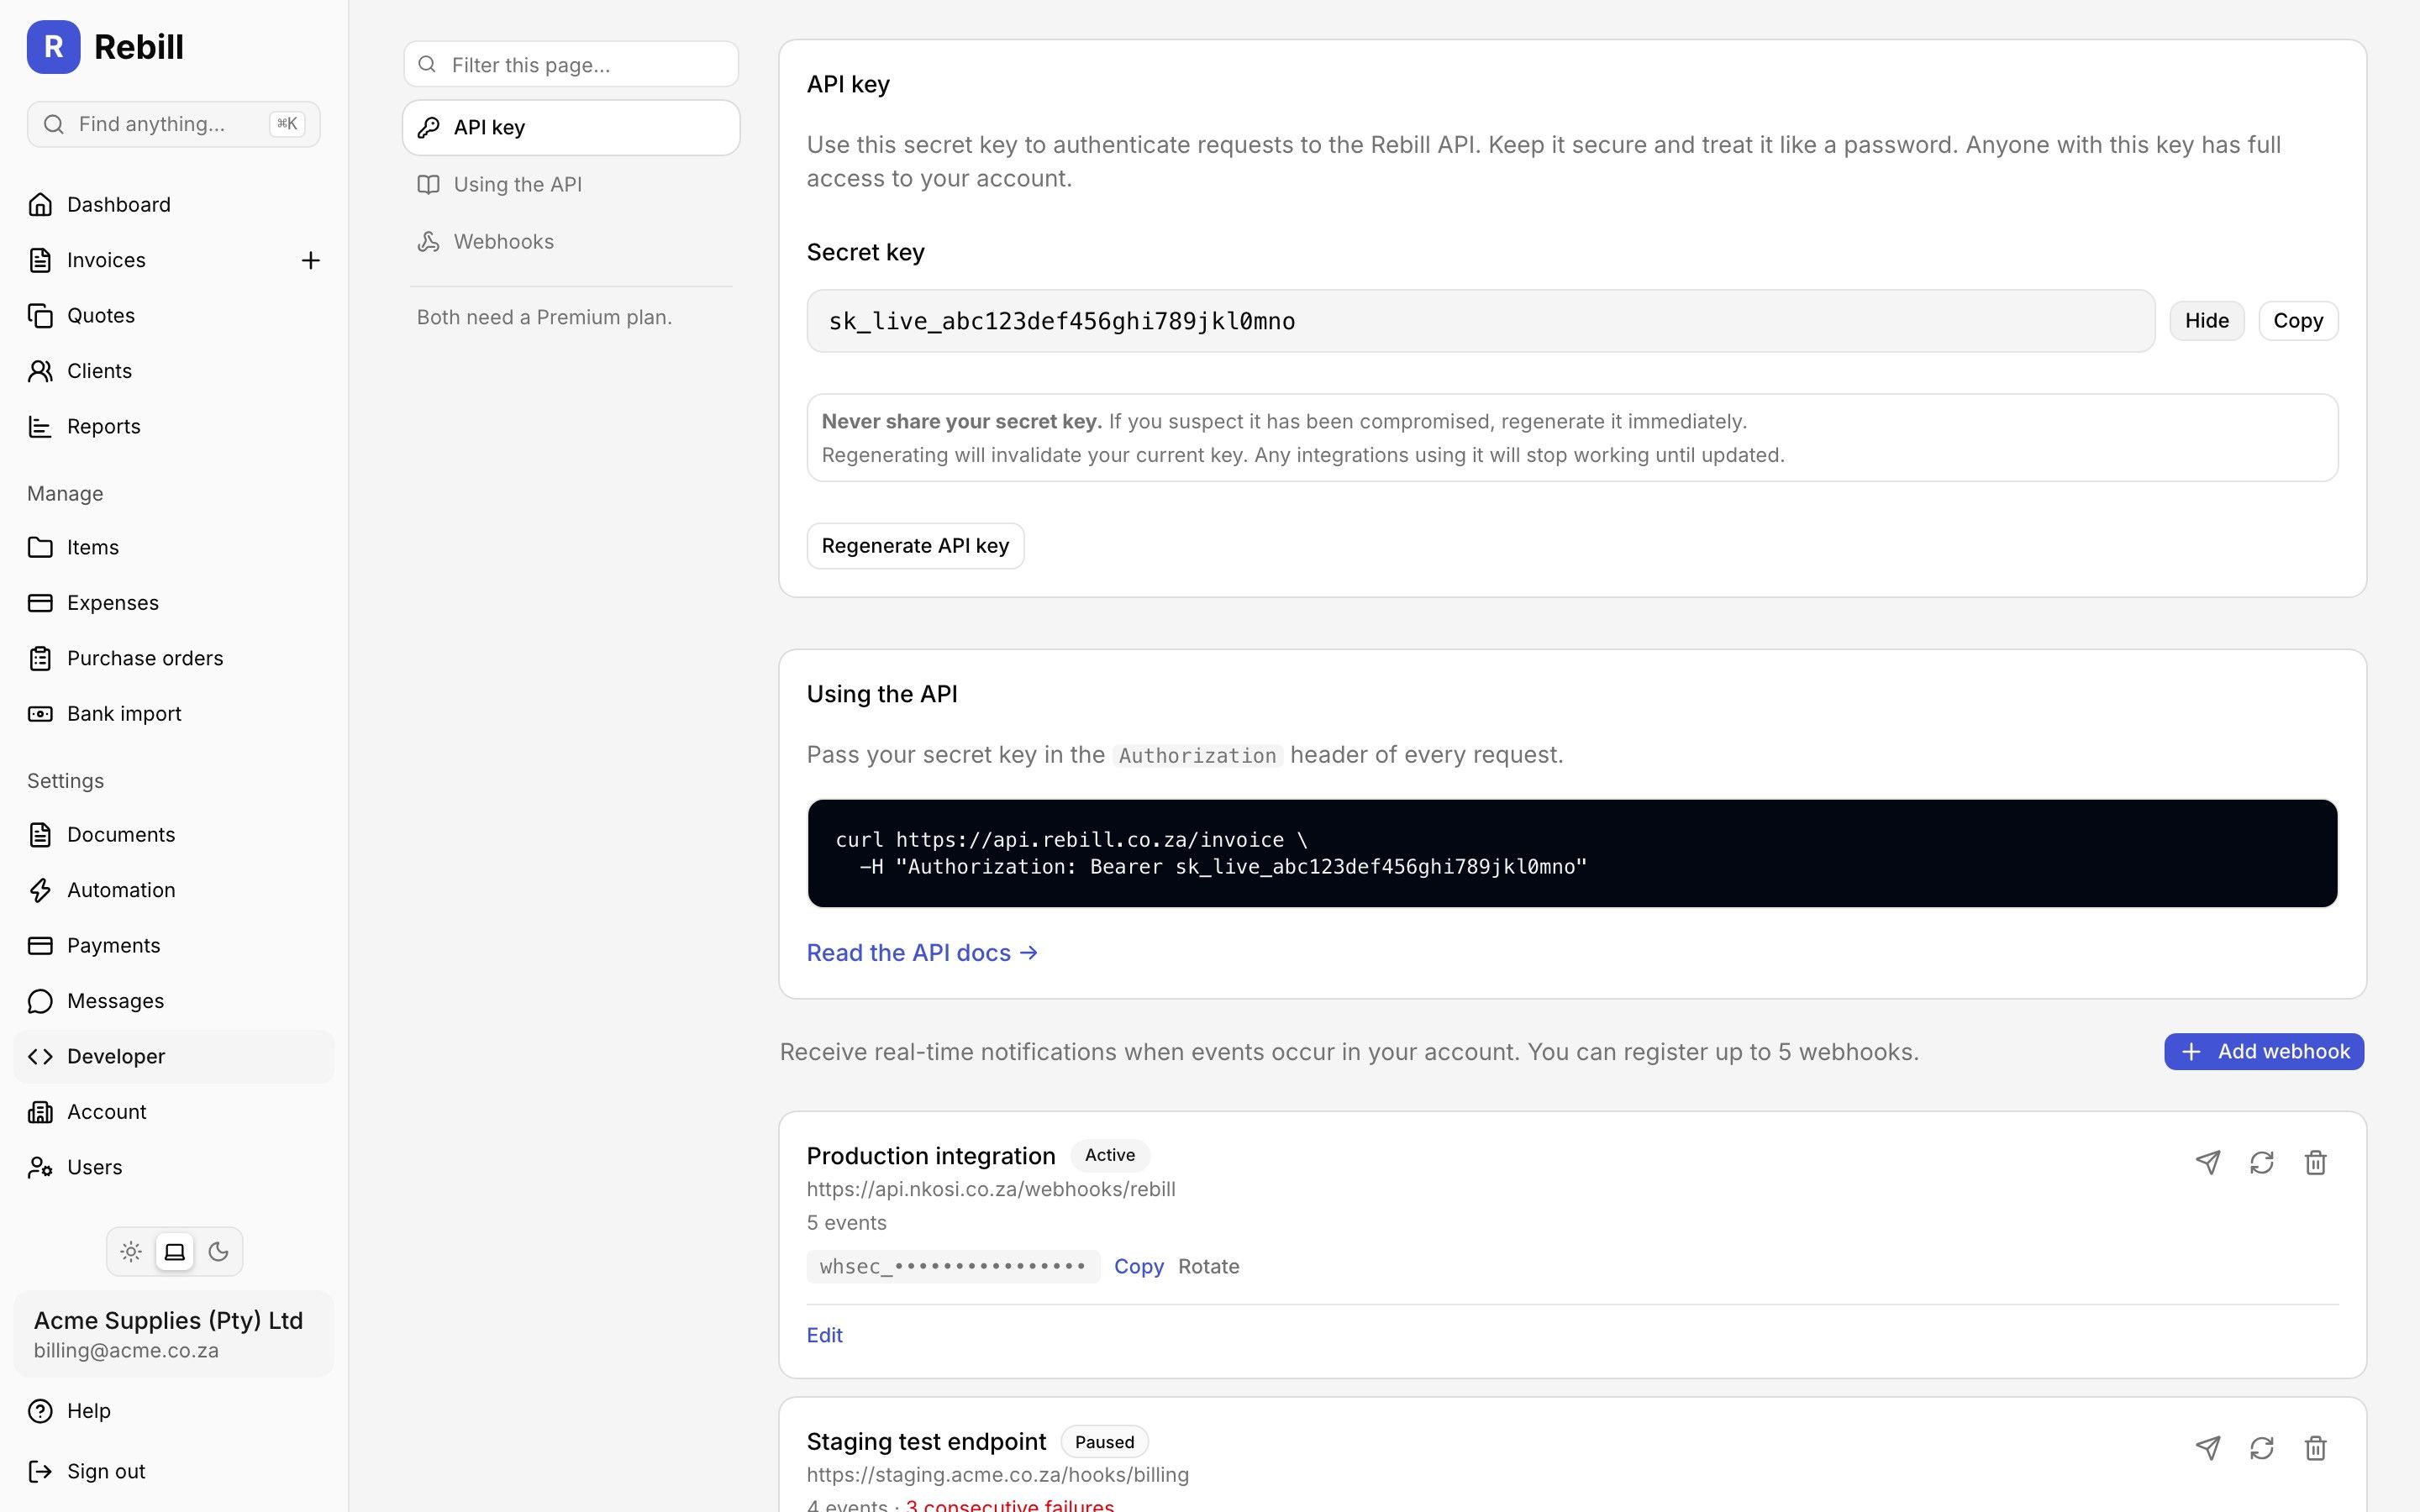2420x1512 pixels.
Task: Click the Filter this page input
Action: click(571, 65)
